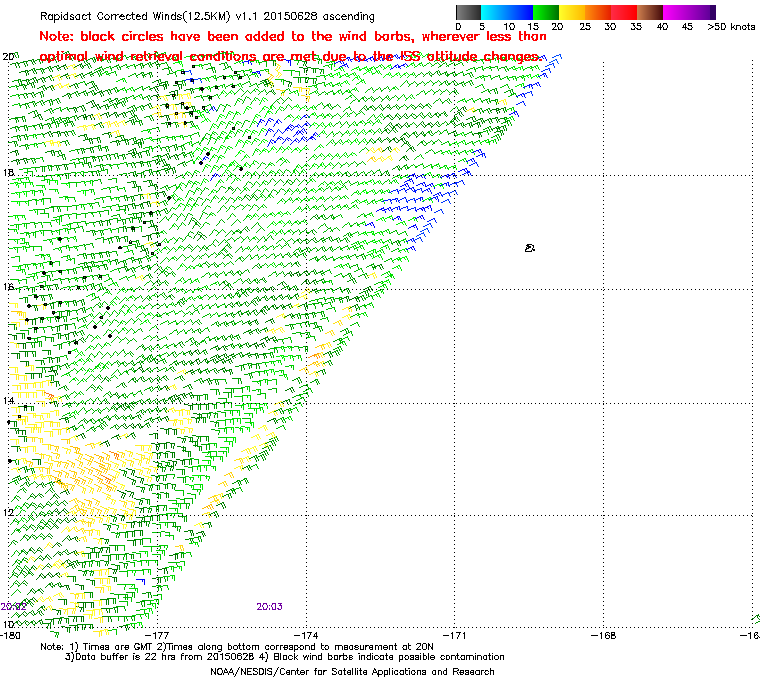Viewport: 760px width, 688px height.
Task: Click the green barb at the right edge
Action: pos(756,618)
